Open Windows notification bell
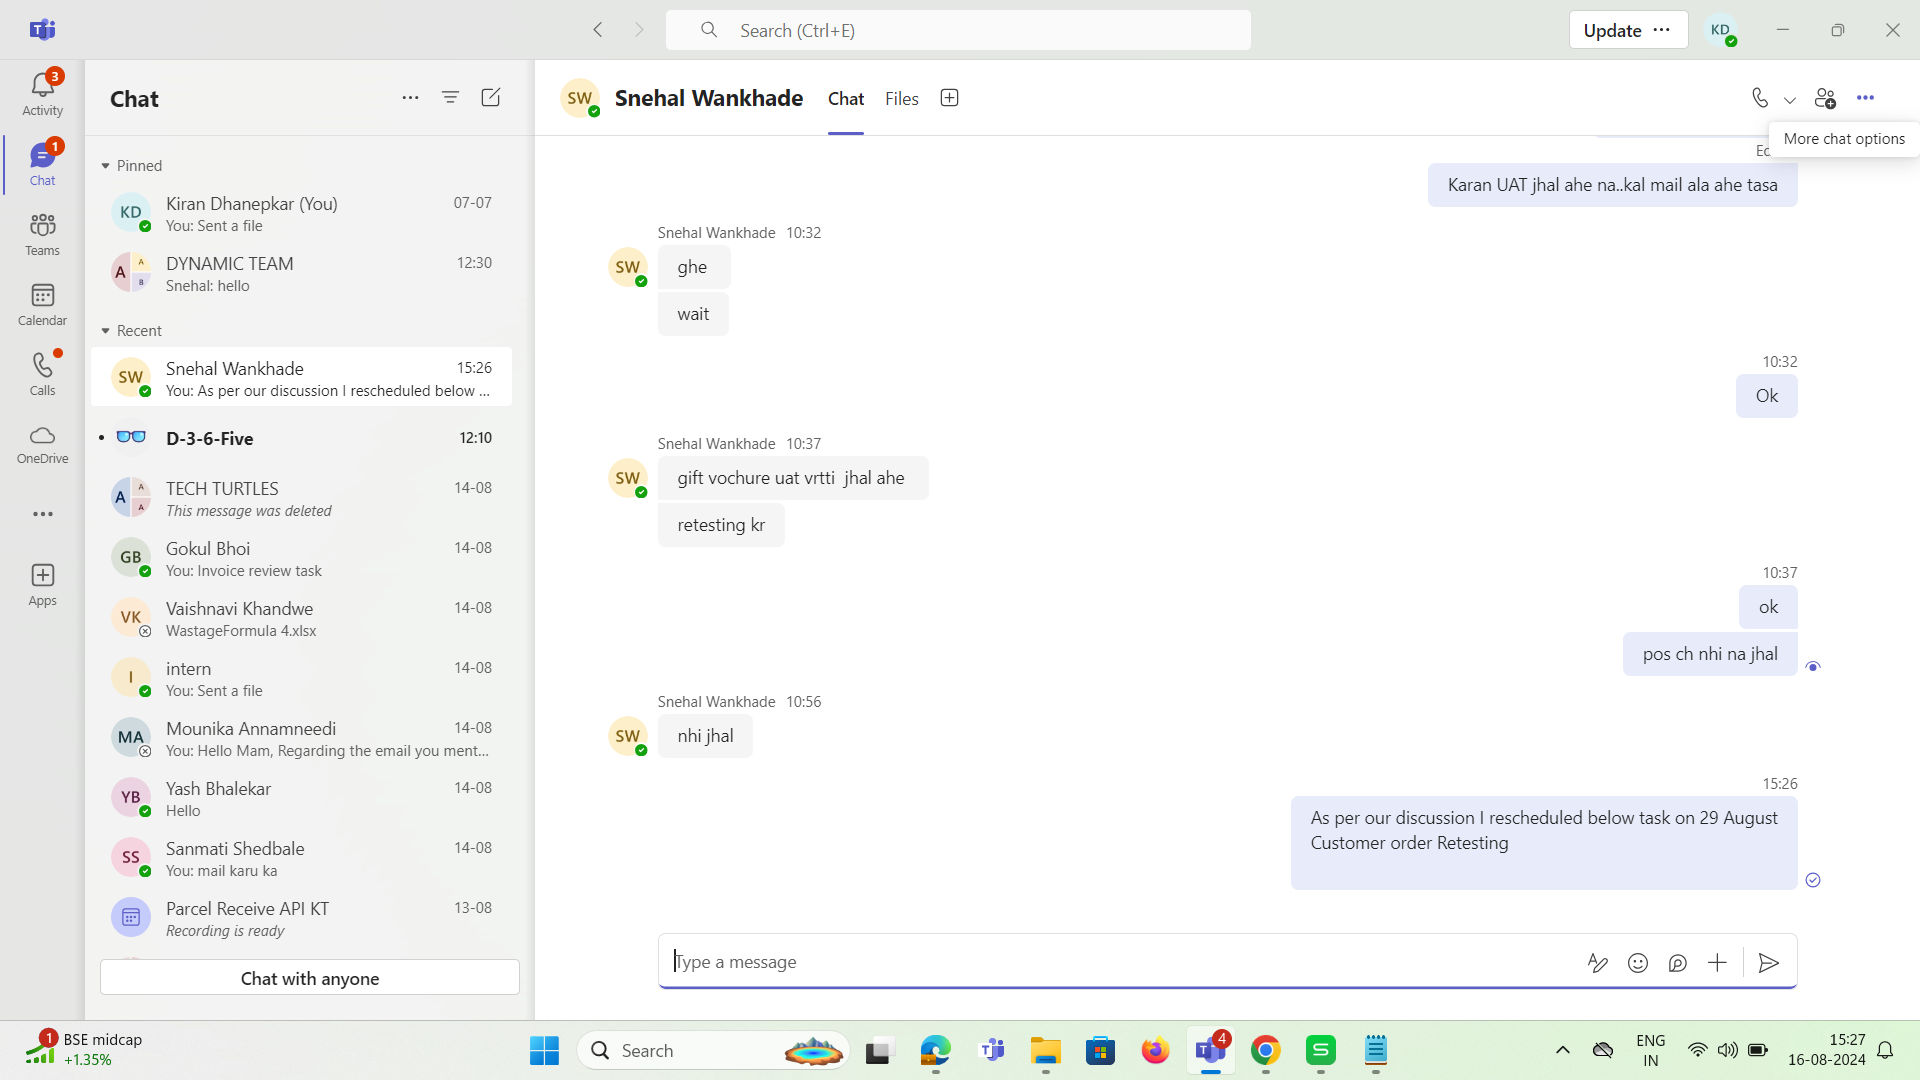The width and height of the screenshot is (1920, 1080). [1886, 1050]
